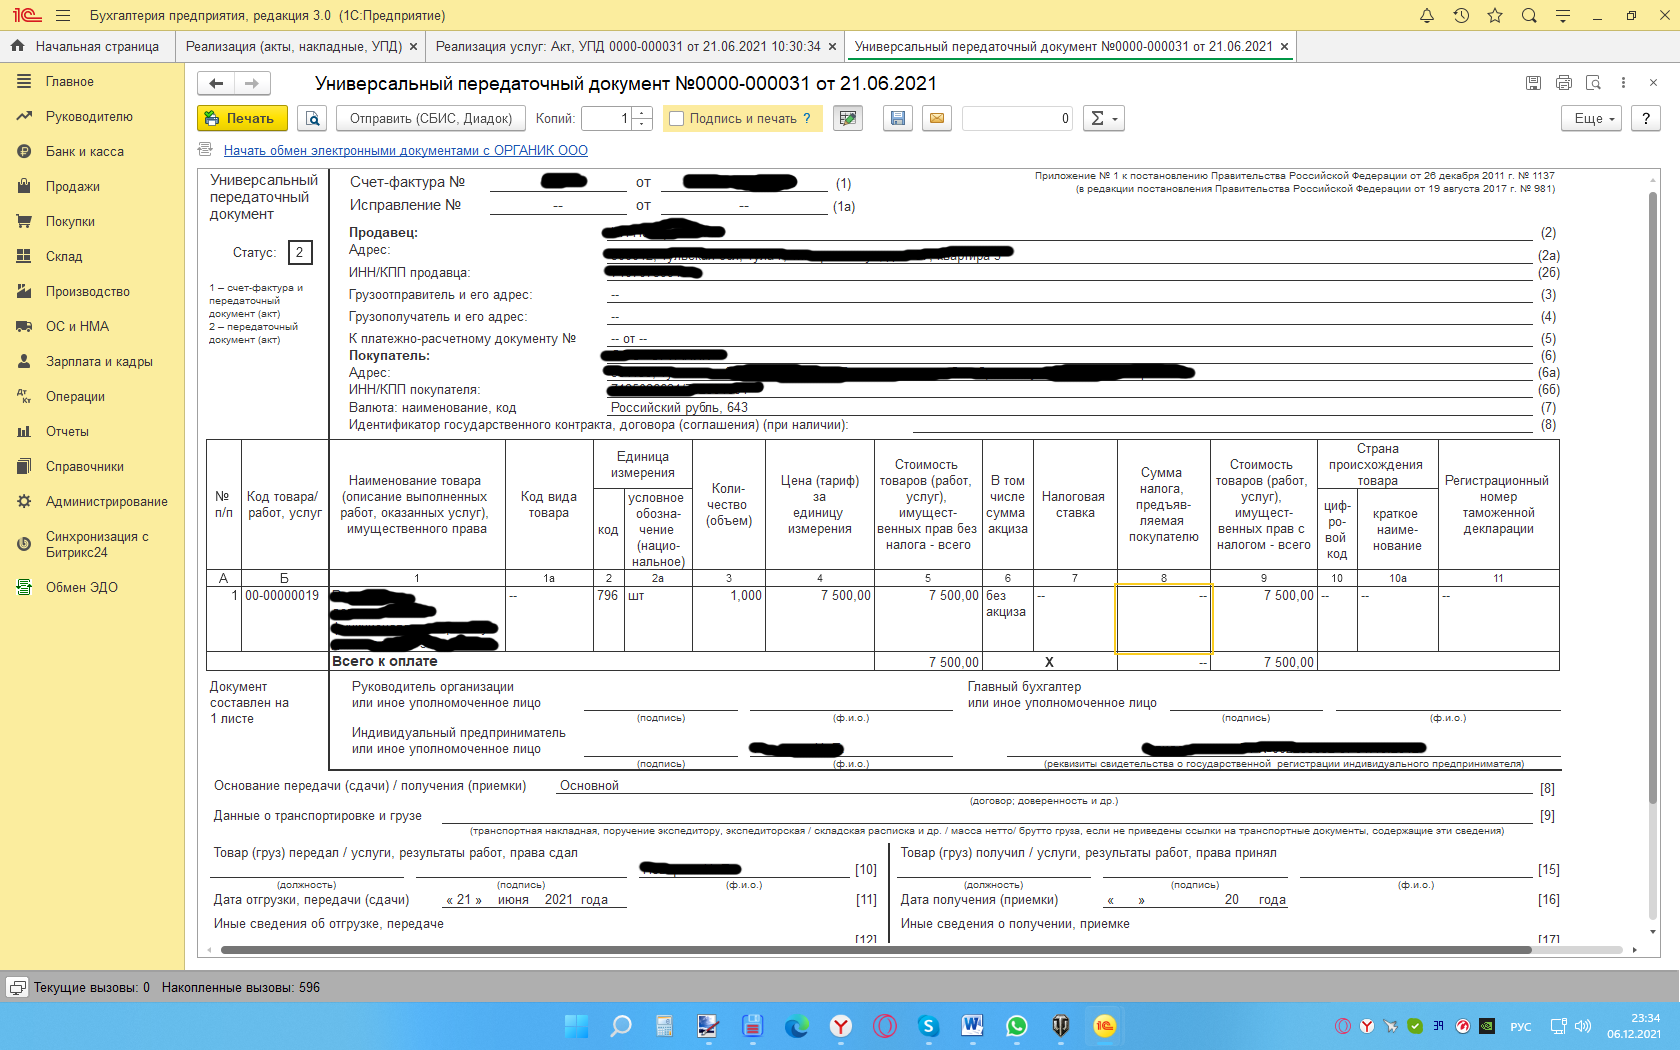Click the Копий number input field
The height and width of the screenshot is (1050, 1680).
608,118
